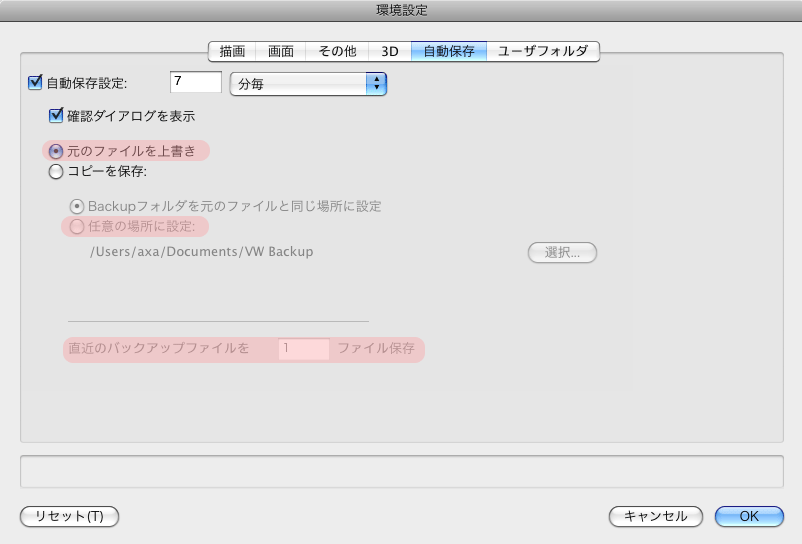
Task: Switch to the 描画 tab
Action: coord(231,51)
